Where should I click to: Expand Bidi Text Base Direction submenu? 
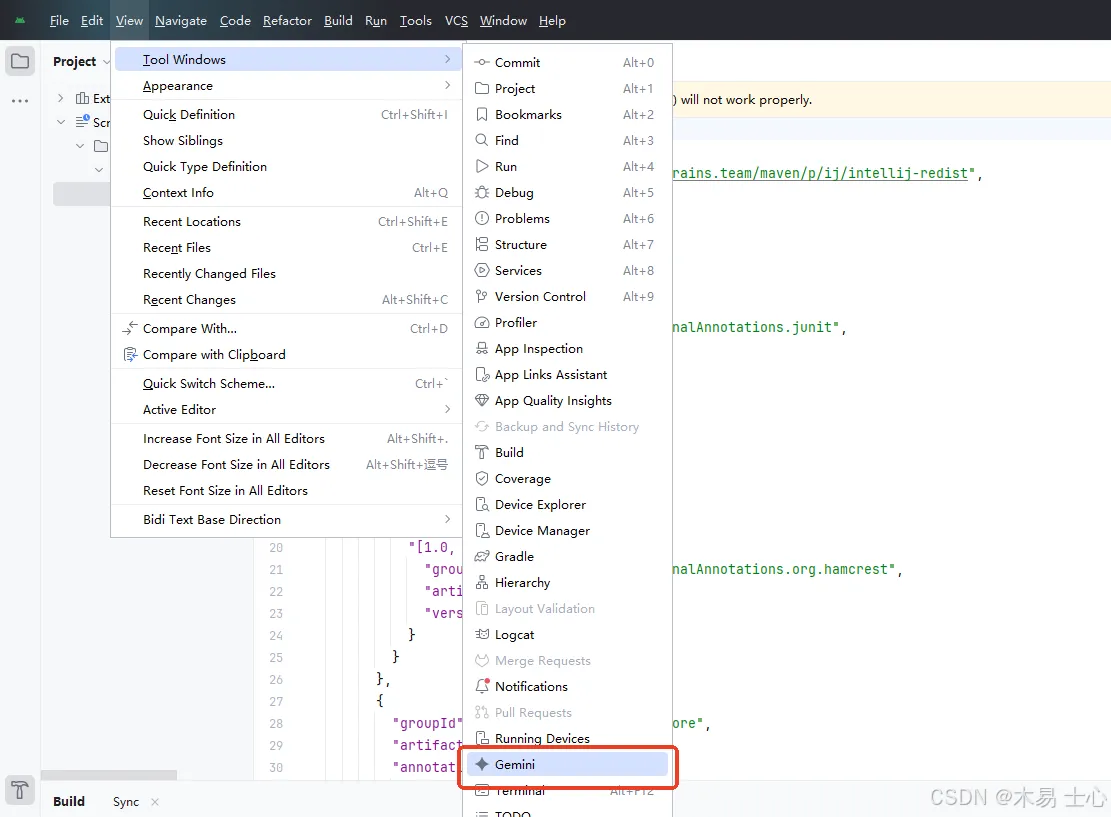point(287,519)
